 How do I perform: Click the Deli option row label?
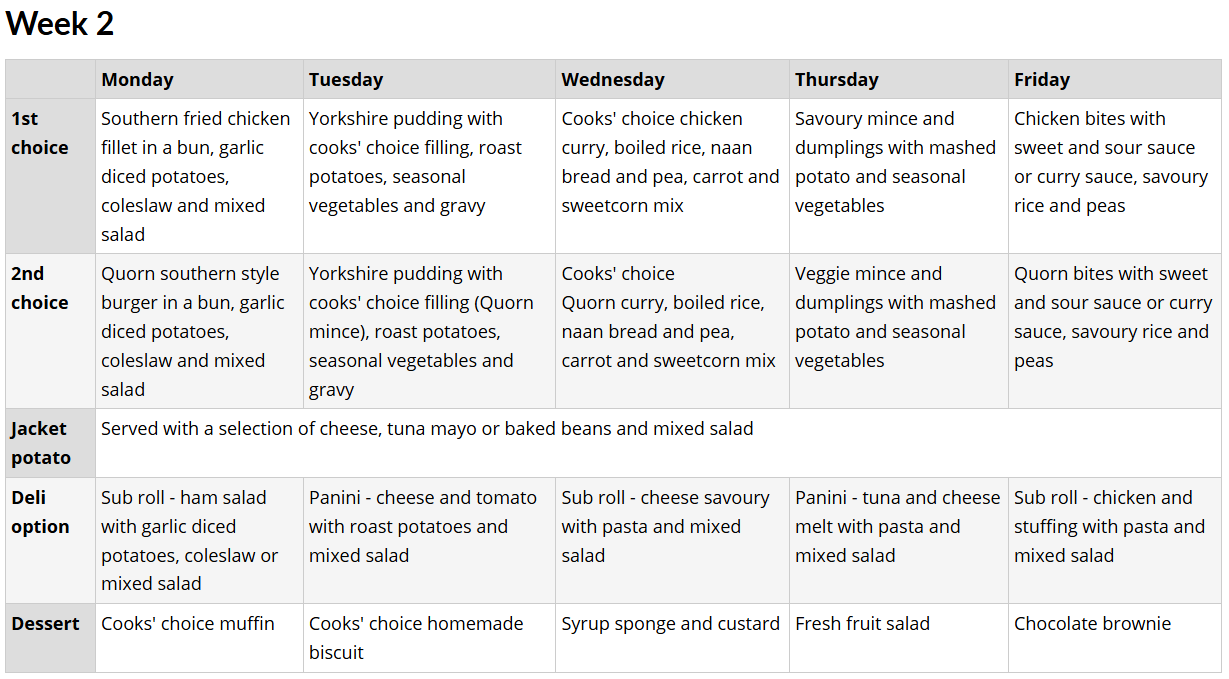point(50,540)
